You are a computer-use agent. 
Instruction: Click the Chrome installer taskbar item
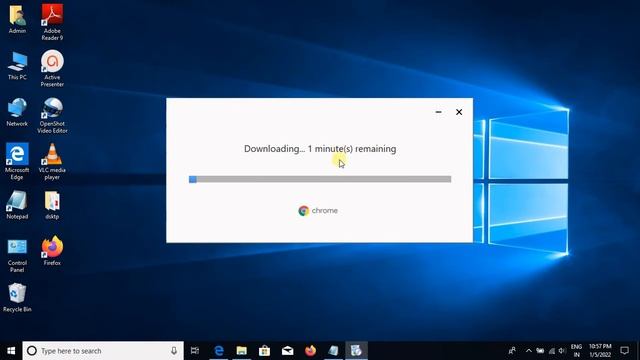tap(356, 351)
